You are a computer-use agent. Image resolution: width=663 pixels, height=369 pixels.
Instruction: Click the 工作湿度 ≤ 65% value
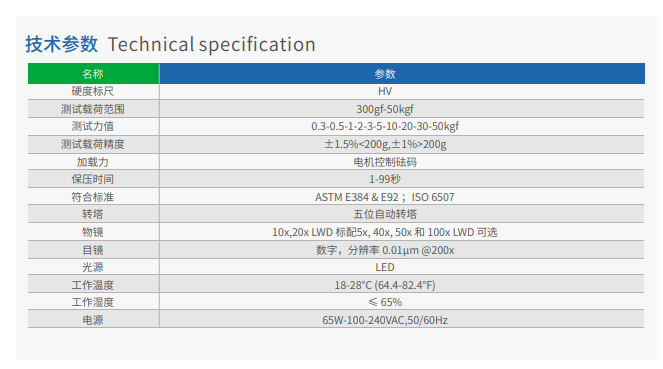[385, 302]
